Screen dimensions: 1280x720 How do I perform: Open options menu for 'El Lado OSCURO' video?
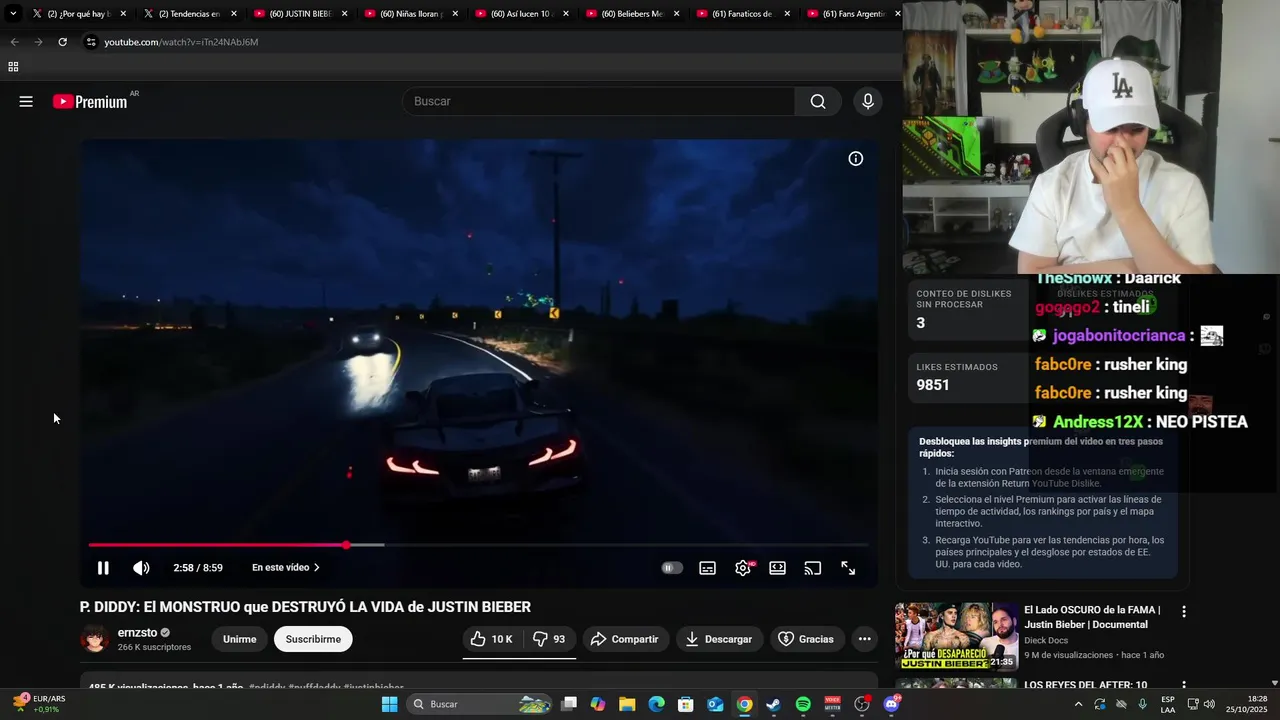coord(1184,611)
